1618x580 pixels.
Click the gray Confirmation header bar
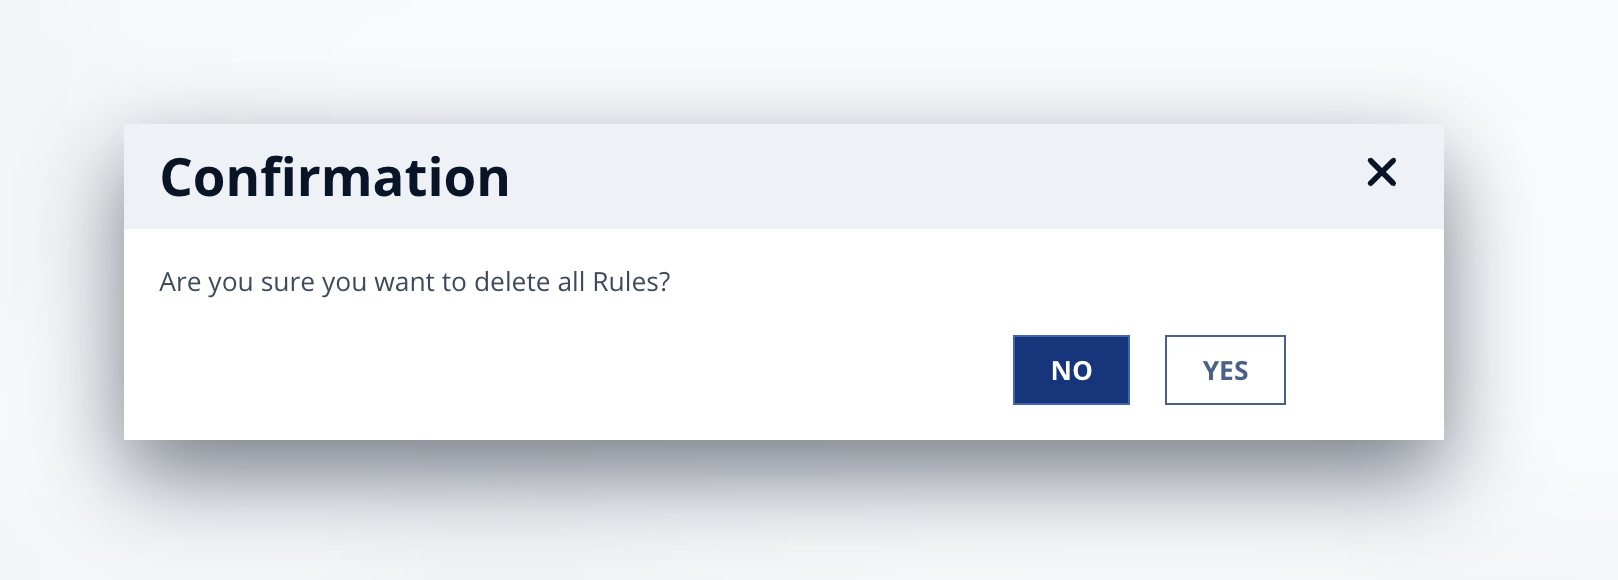(784, 177)
